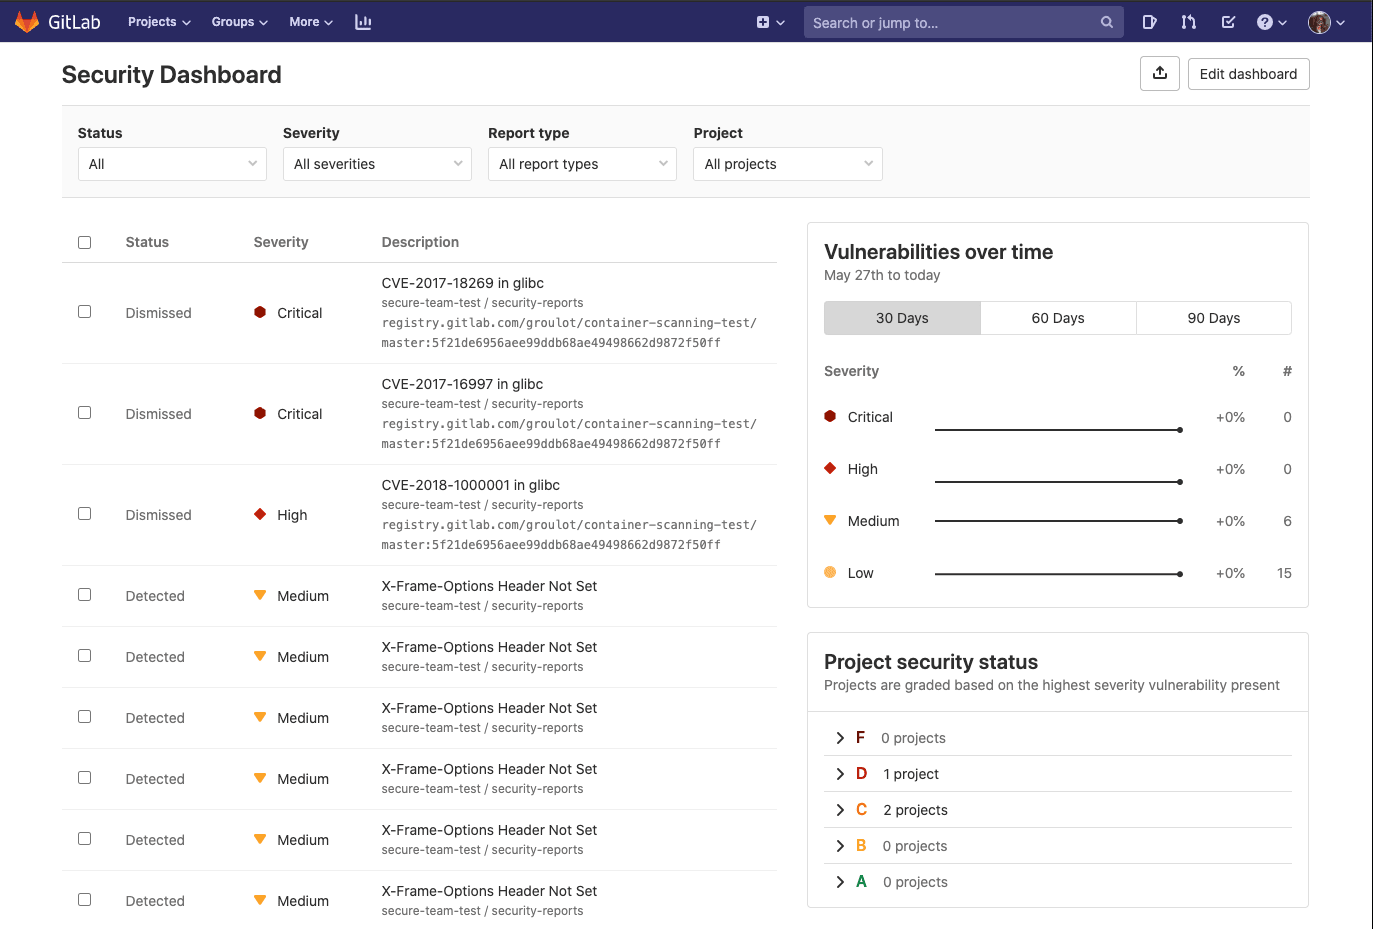Open the GitLab analytics chart icon
Image resolution: width=1373 pixels, height=929 pixels.
click(363, 21)
